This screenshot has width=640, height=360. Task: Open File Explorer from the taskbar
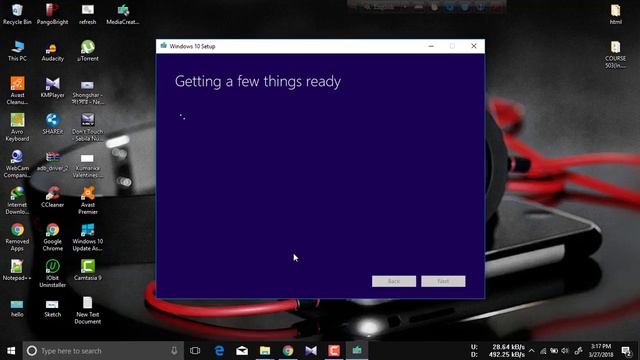pos(265,351)
